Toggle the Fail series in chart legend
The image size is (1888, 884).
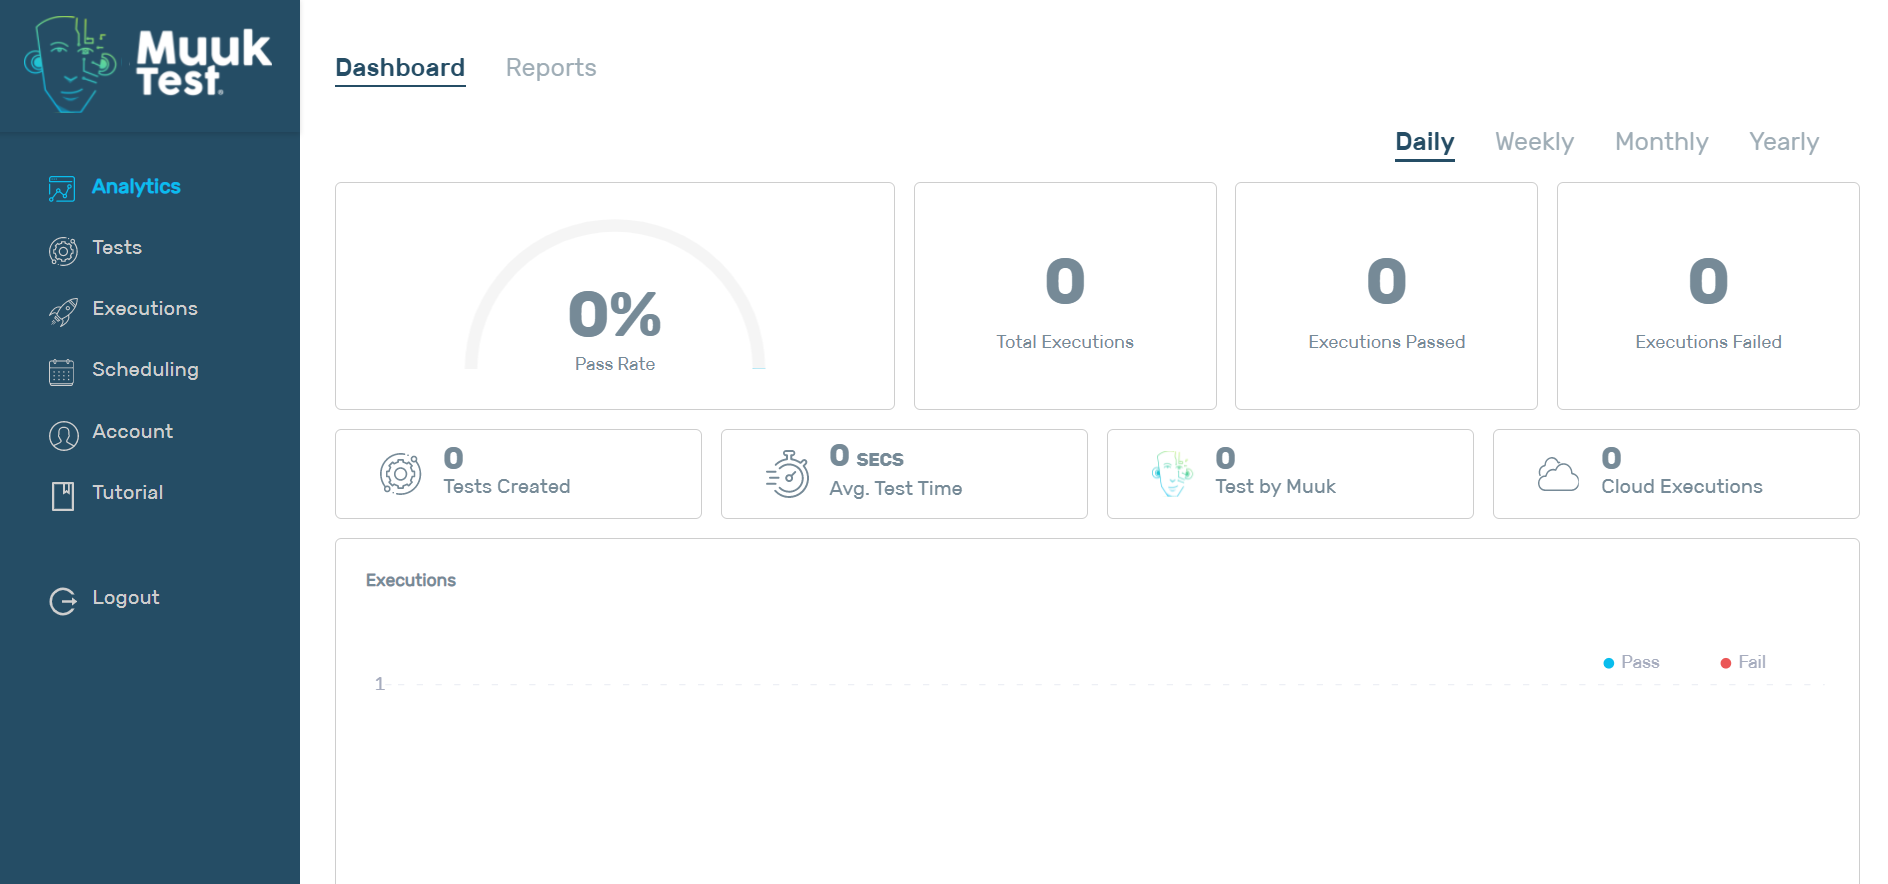click(x=1743, y=662)
